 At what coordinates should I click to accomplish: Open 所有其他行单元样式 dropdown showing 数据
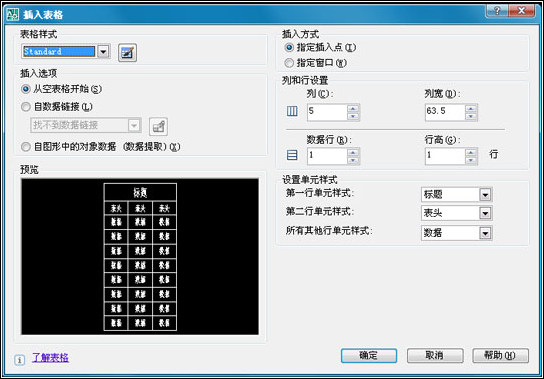(x=485, y=233)
